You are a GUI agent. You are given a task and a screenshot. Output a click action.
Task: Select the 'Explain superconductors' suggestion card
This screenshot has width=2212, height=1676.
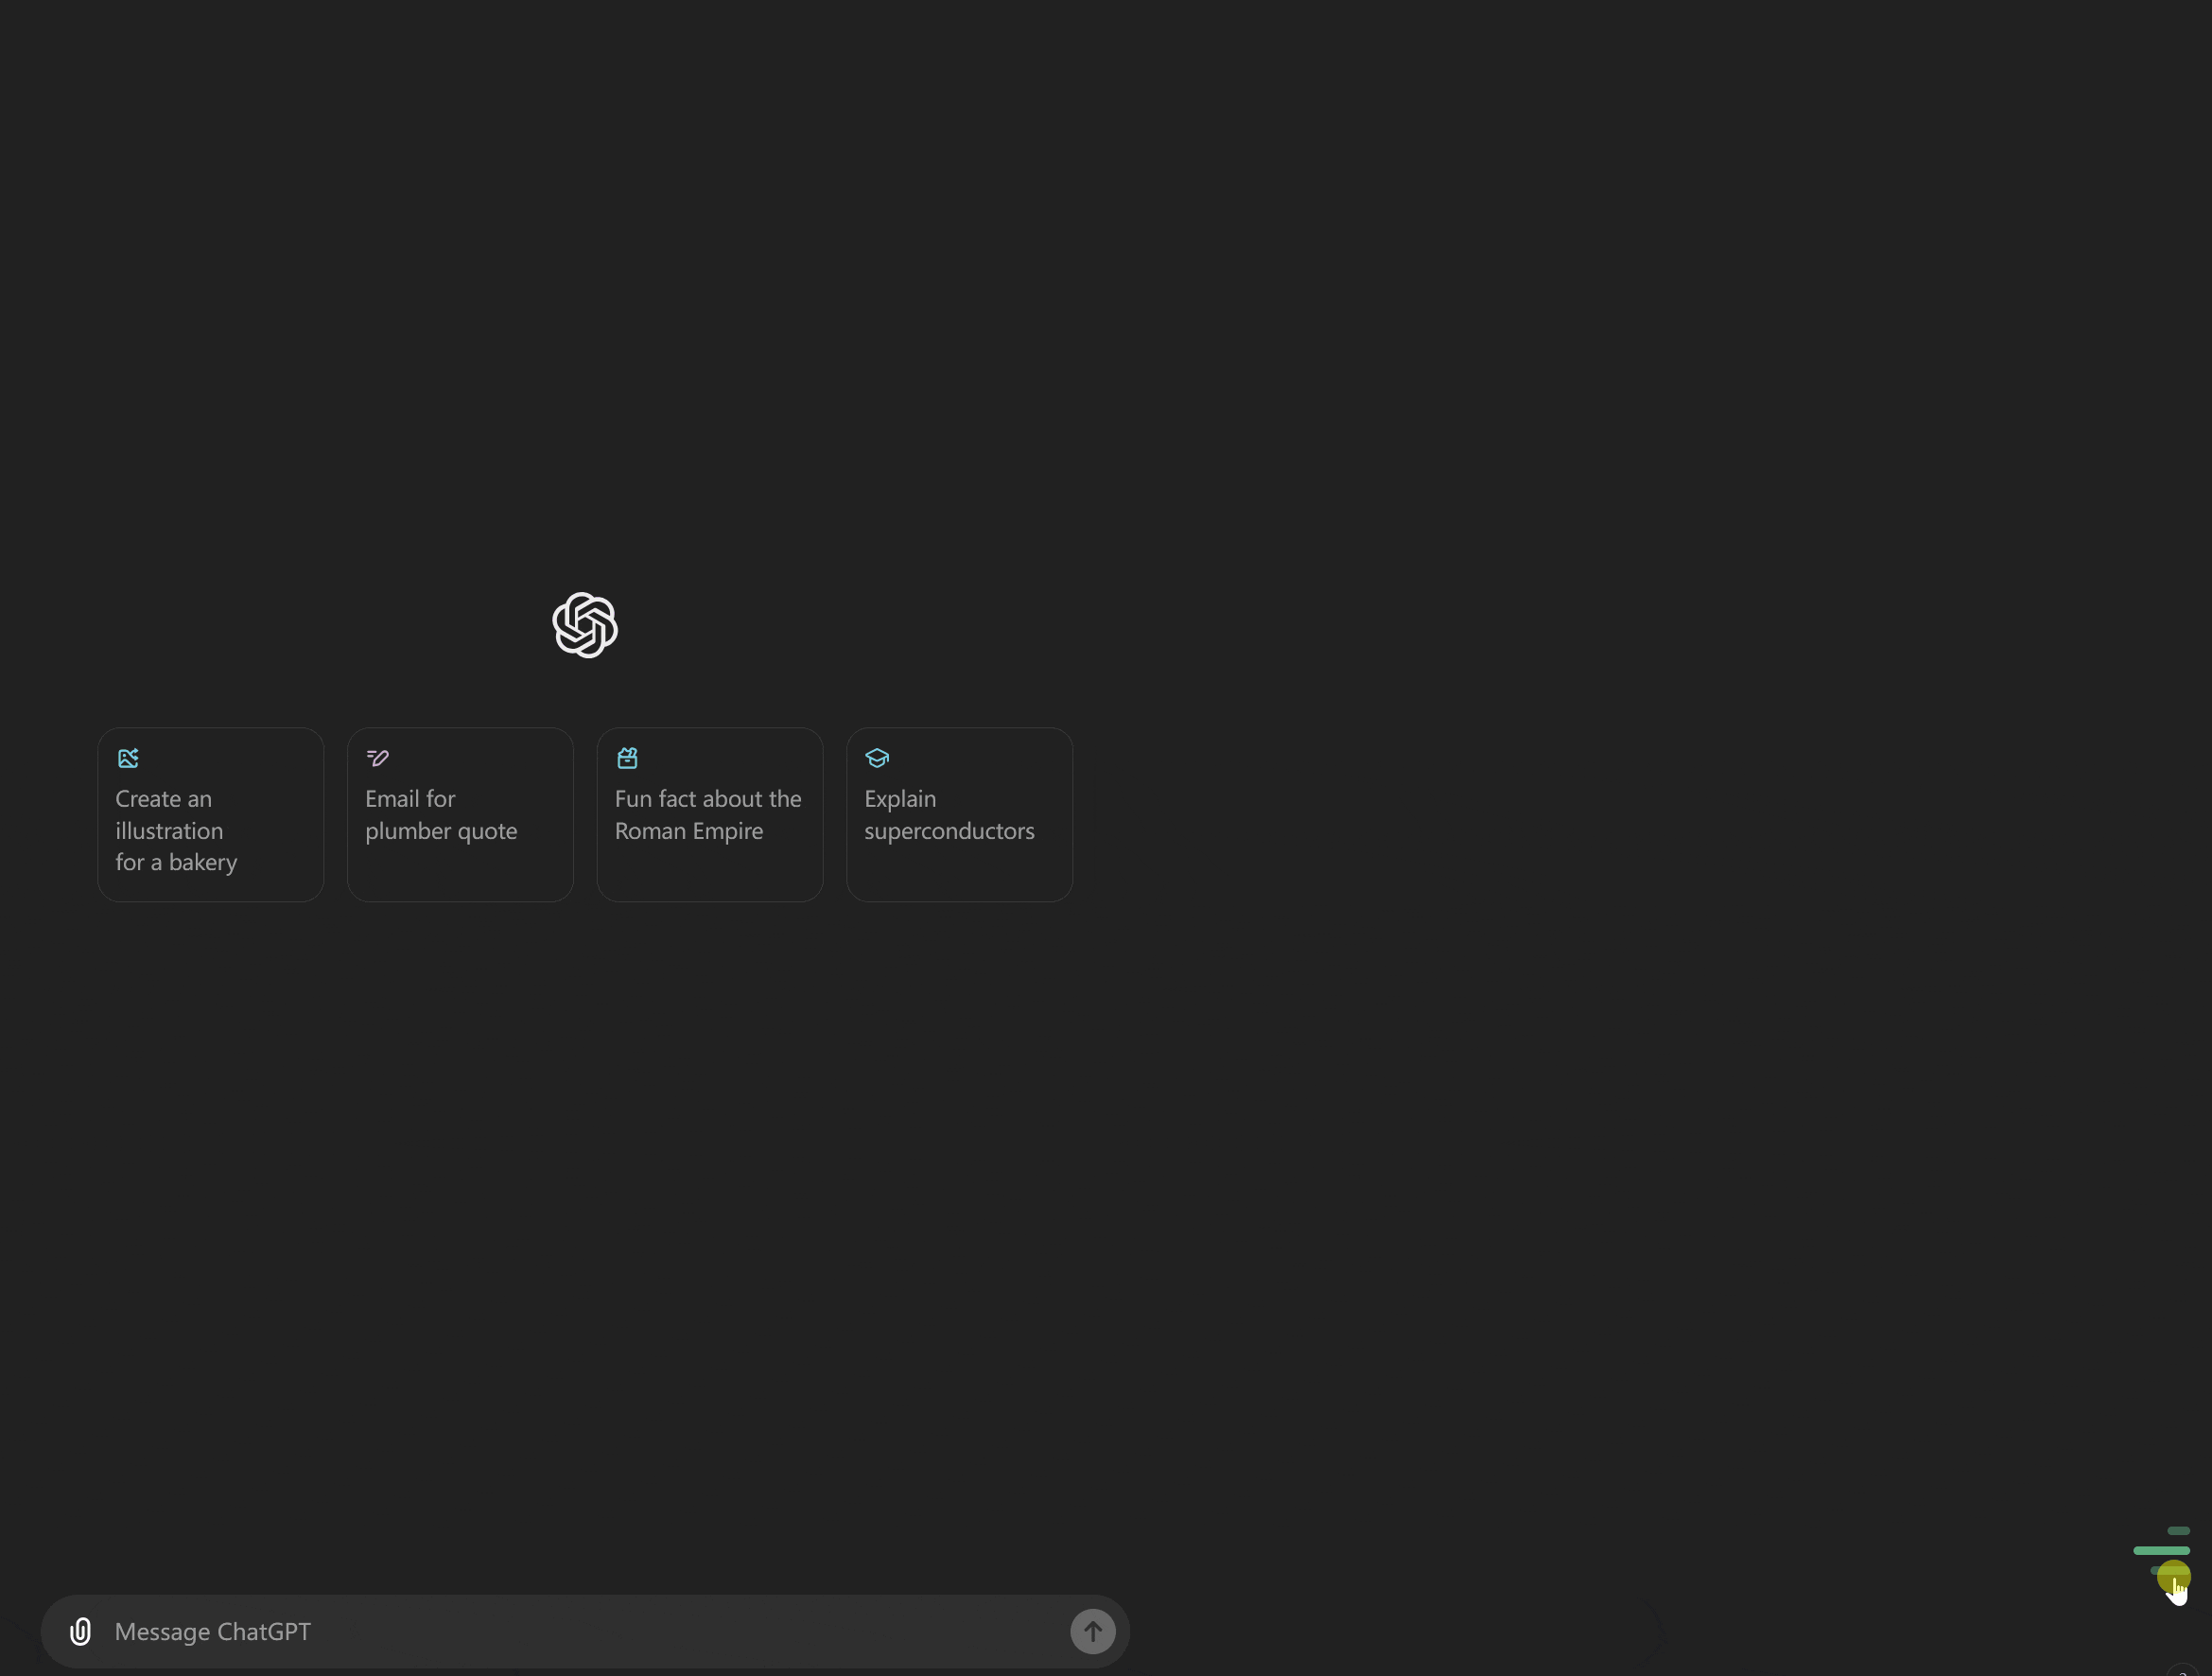tap(959, 814)
